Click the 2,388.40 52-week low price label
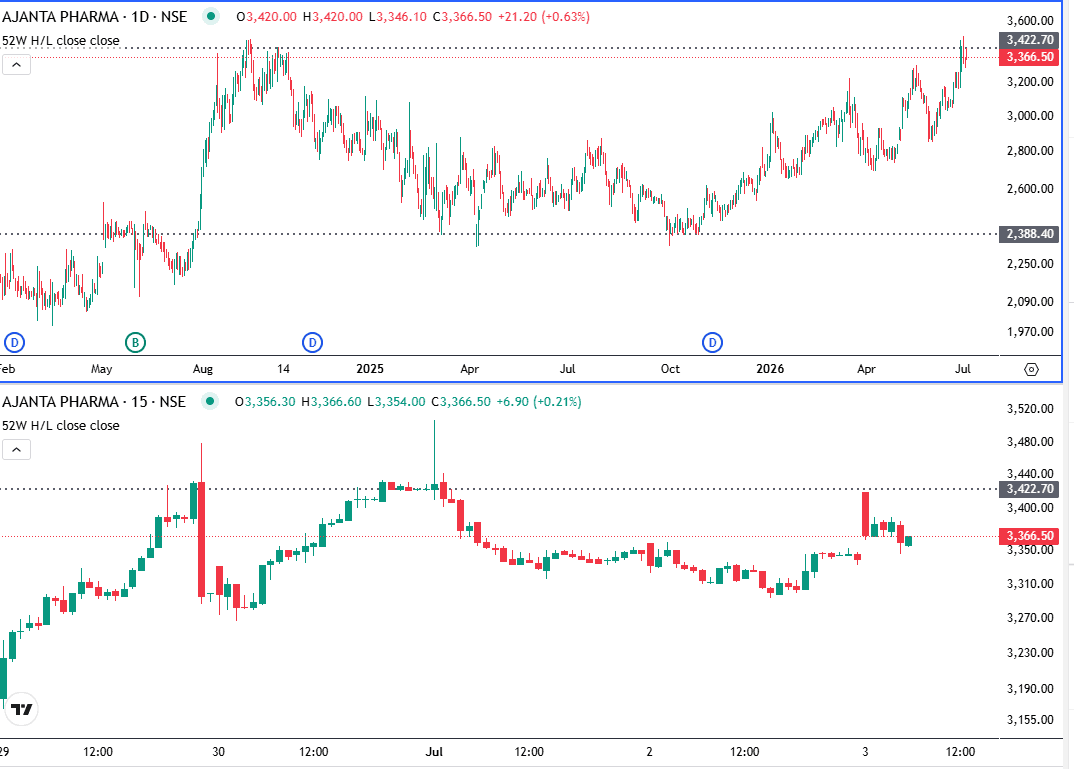Image resolution: width=1074 pixels, height=769 pixels. pyautogui.click(x=1029, y=234)
